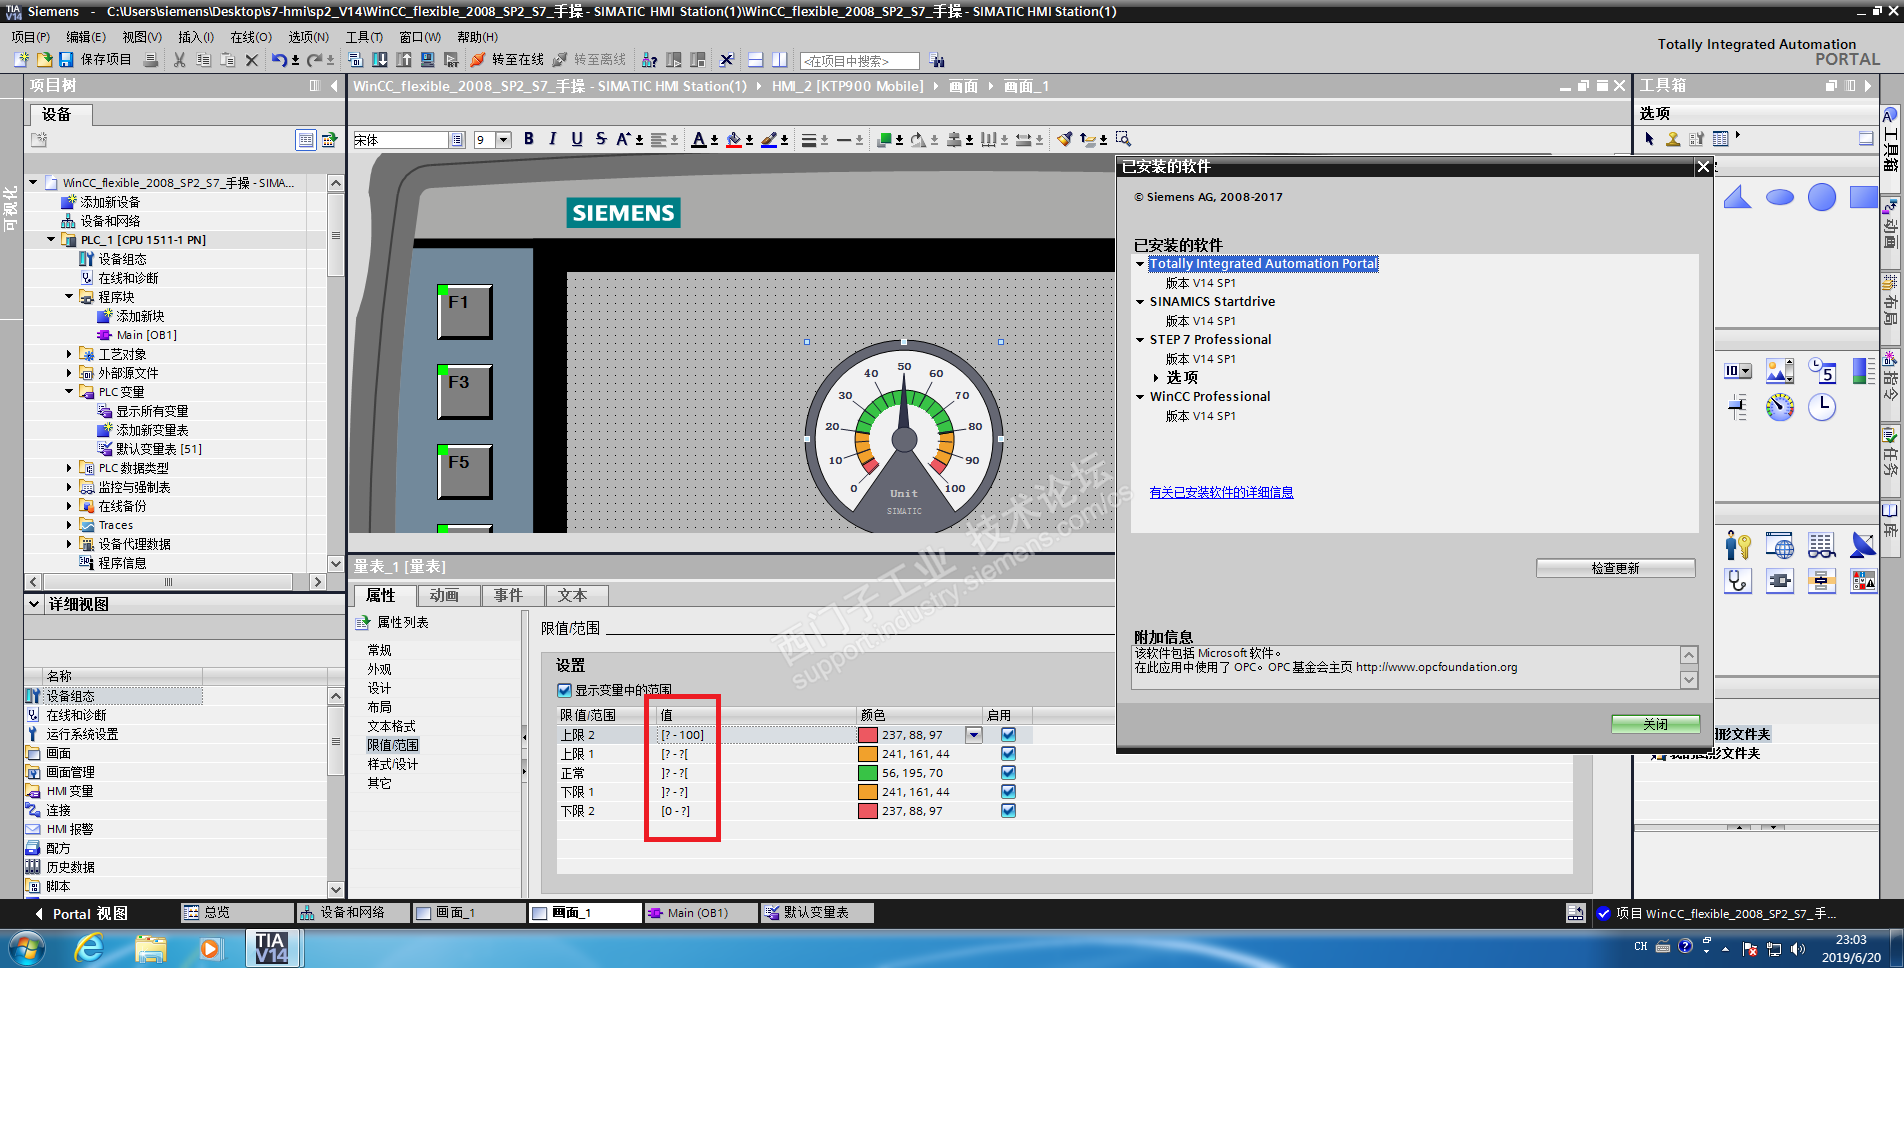
Task: Open the 编辑(E) menu
Action: point(86,37)
